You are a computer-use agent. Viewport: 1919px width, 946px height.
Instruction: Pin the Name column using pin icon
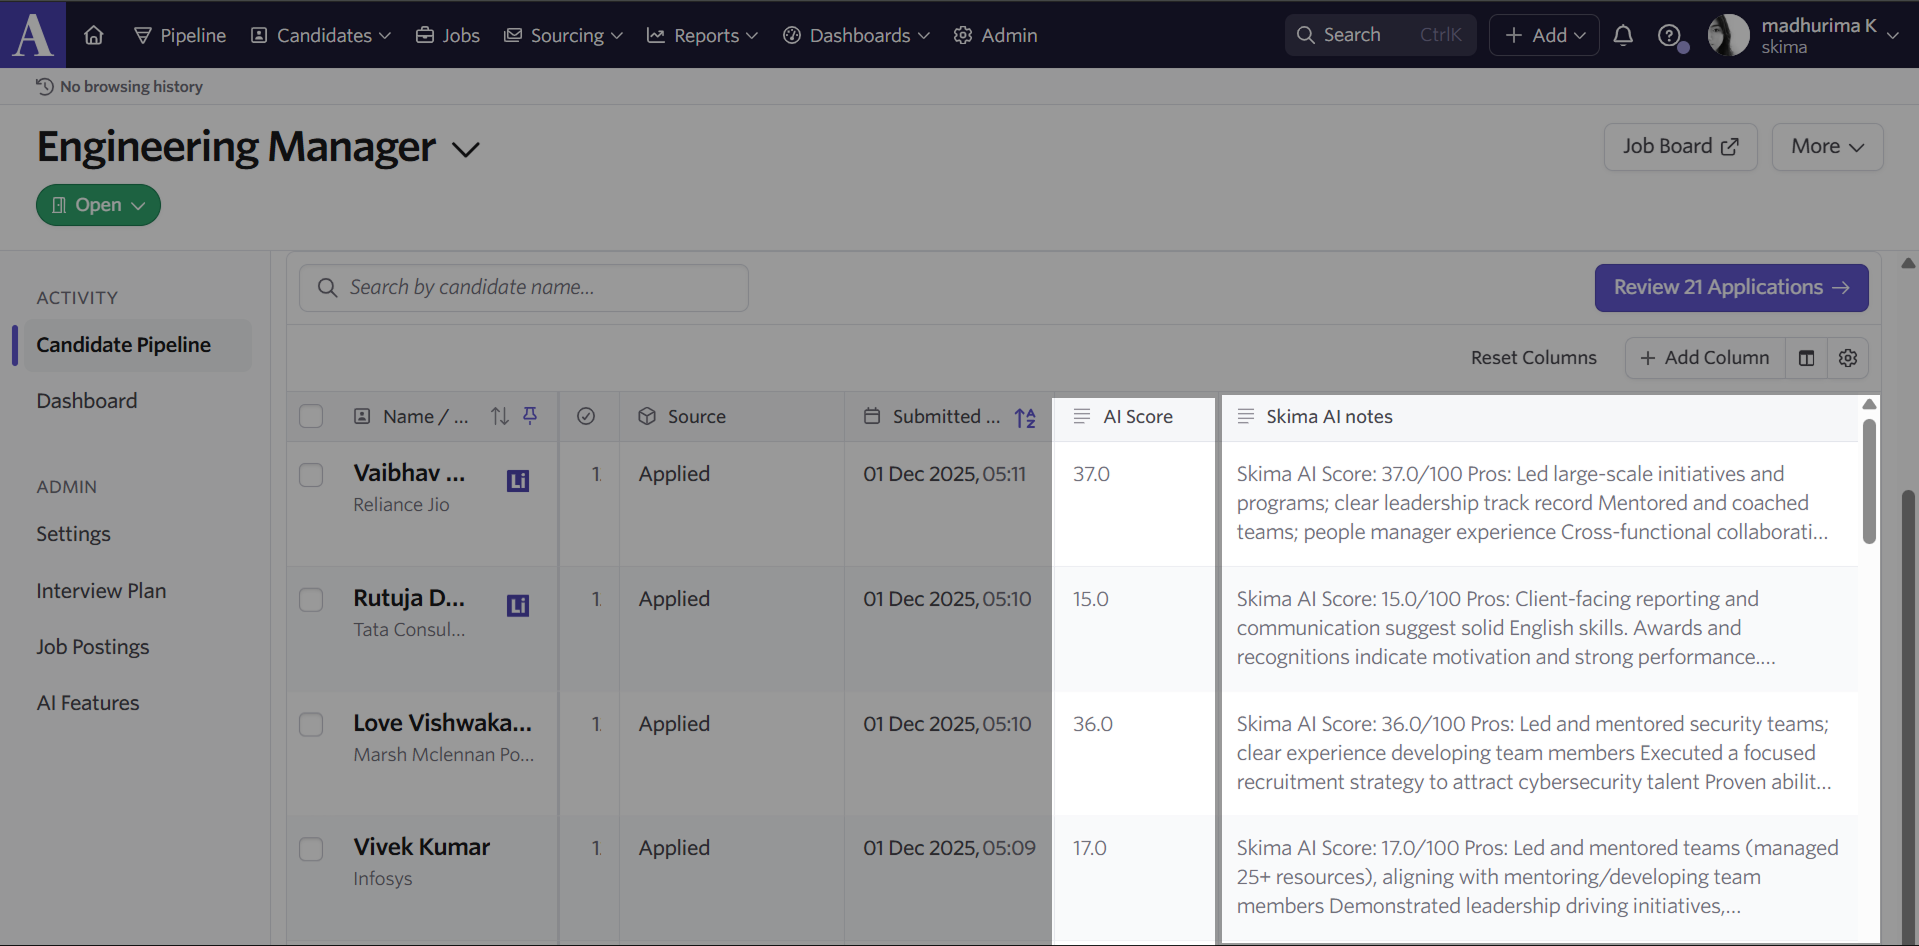[x=530, y=416]
